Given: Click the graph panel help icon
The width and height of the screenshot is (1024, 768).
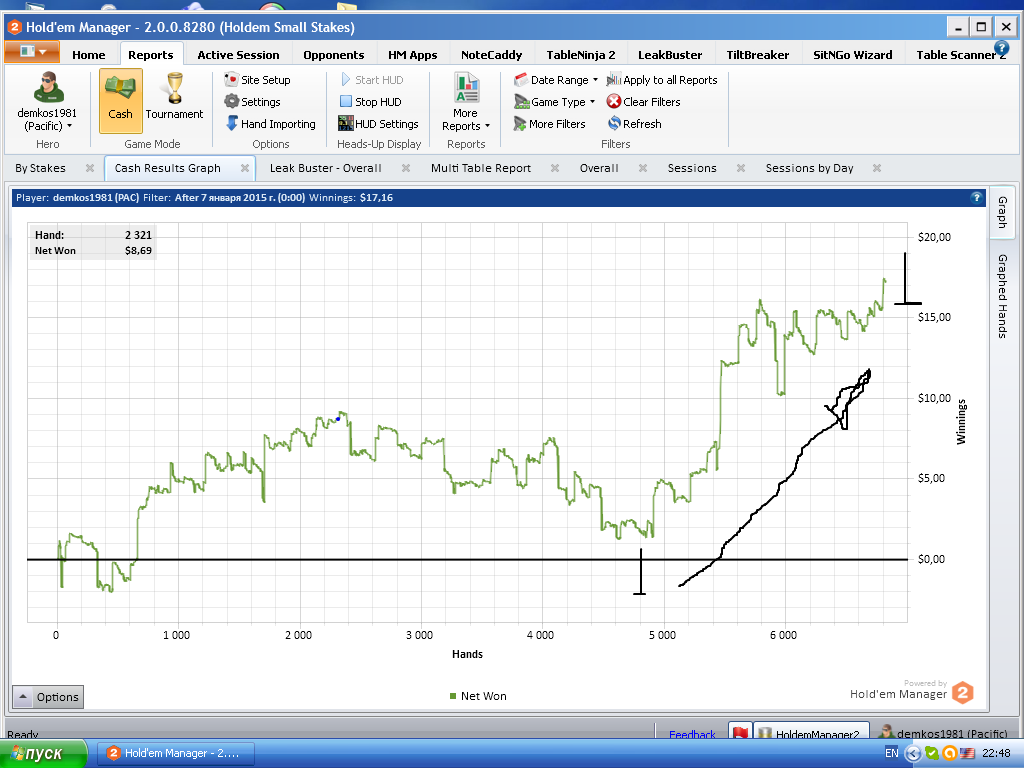Looking at the screenshot, I should (976, 197).
